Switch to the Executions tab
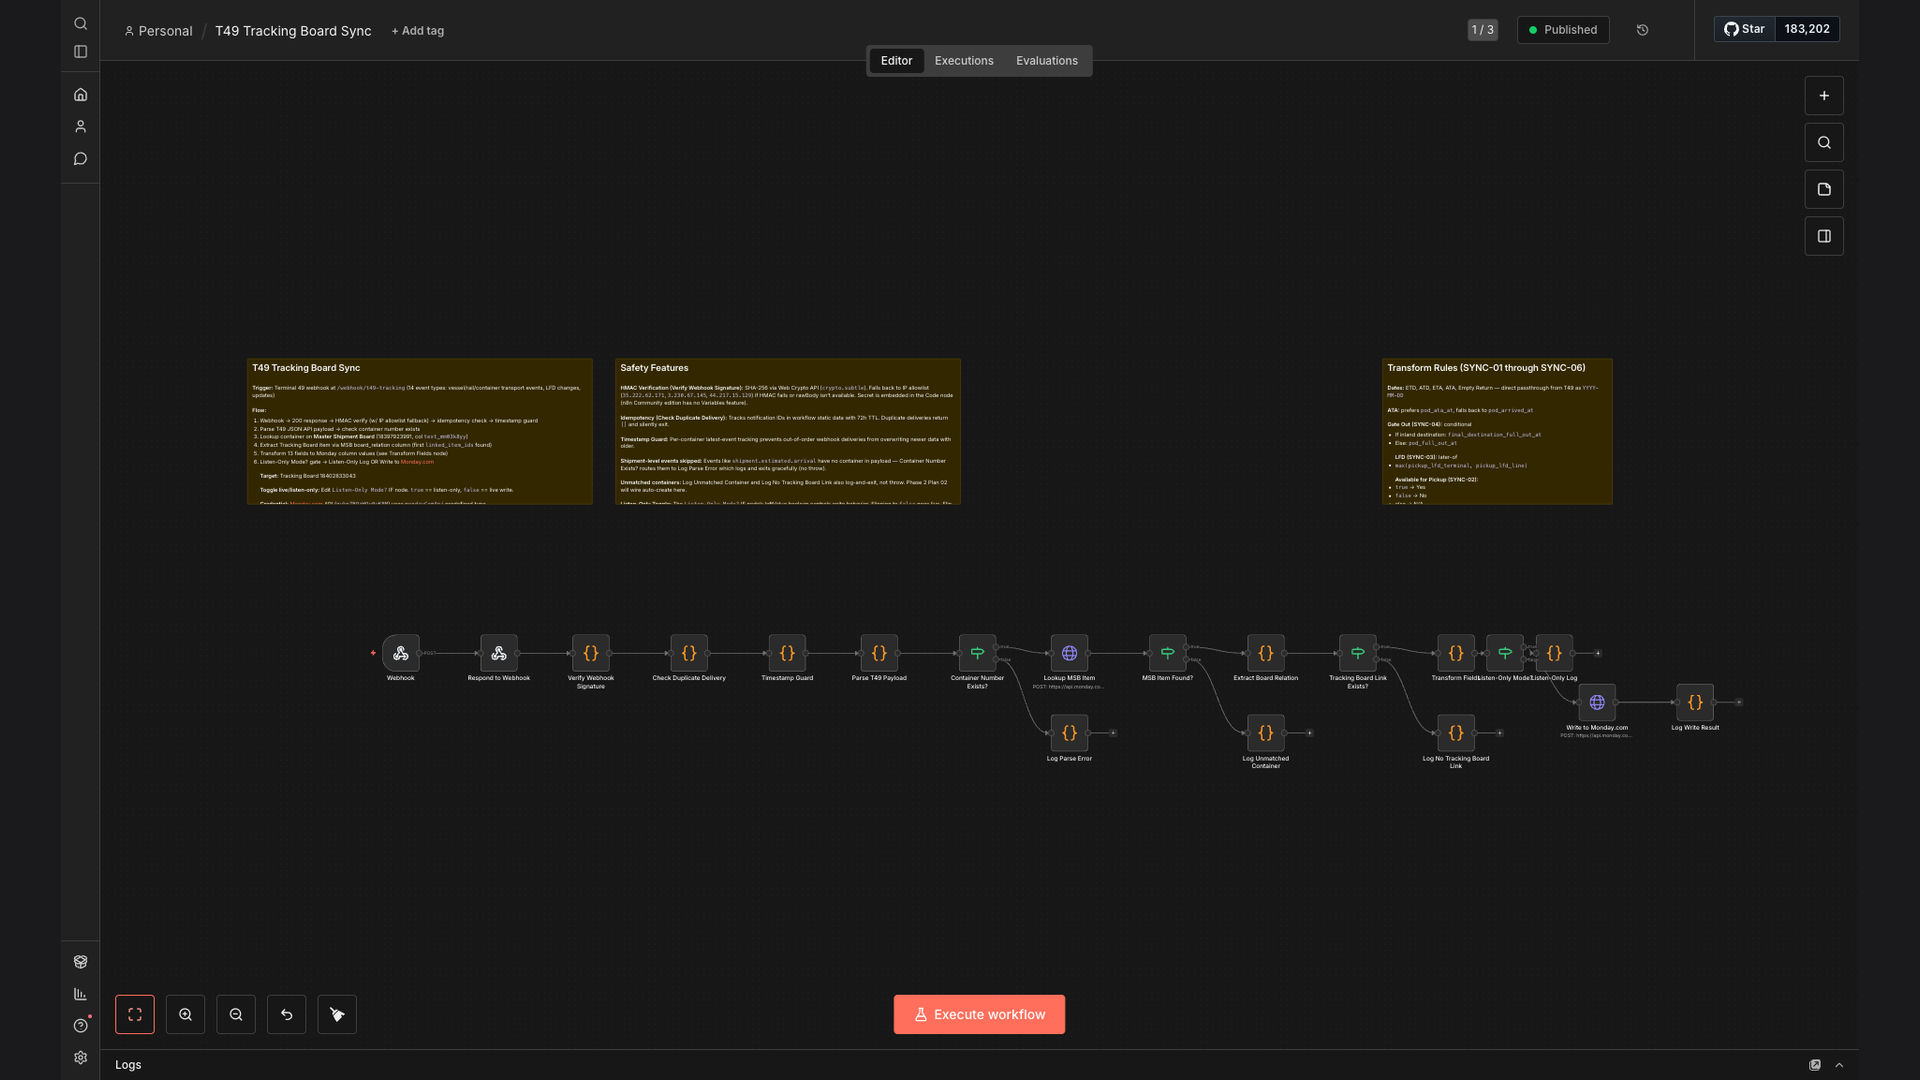1920x1080 pixels. pos(964,61)
